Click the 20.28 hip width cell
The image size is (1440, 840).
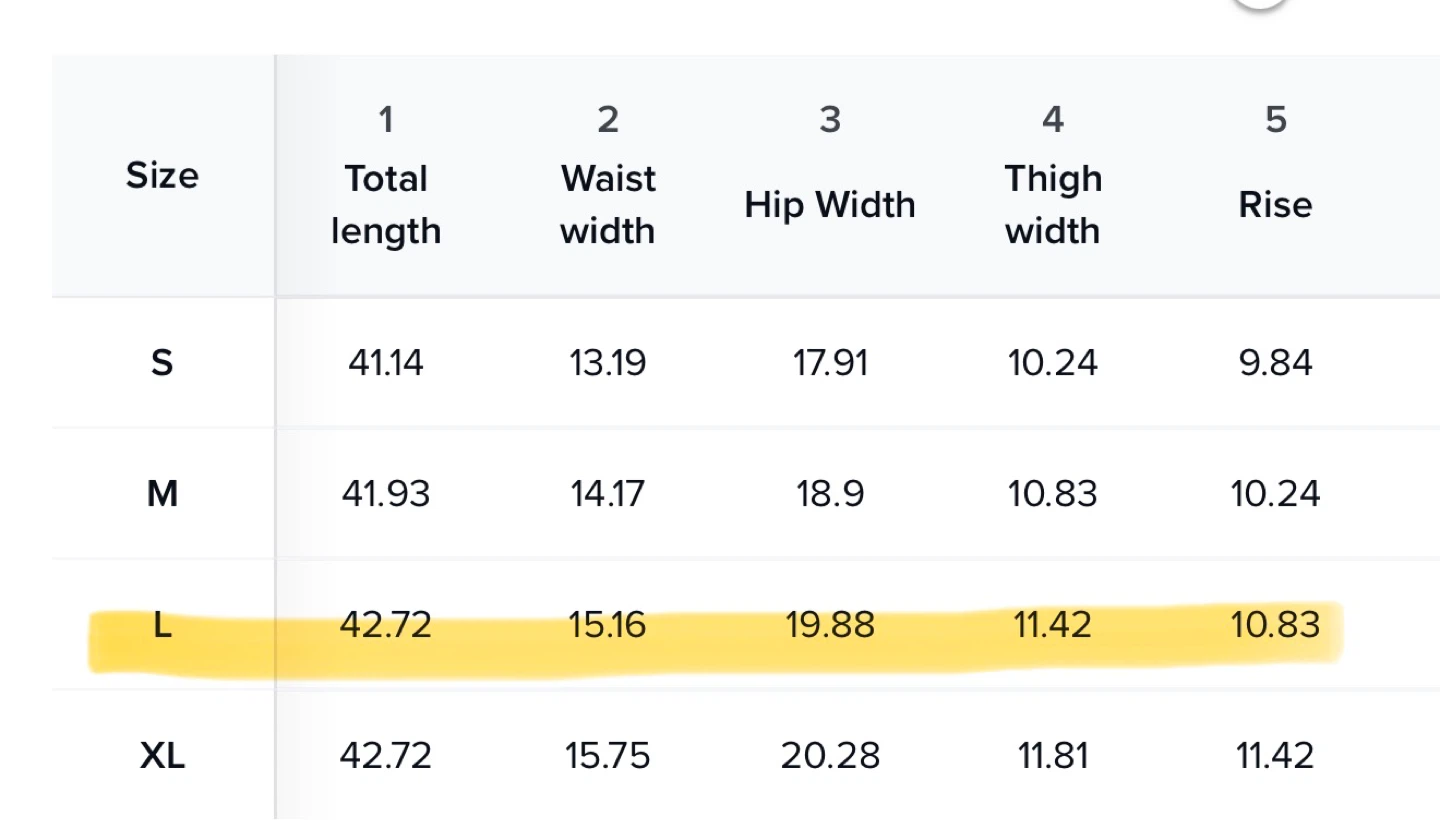tap(830, 756)
